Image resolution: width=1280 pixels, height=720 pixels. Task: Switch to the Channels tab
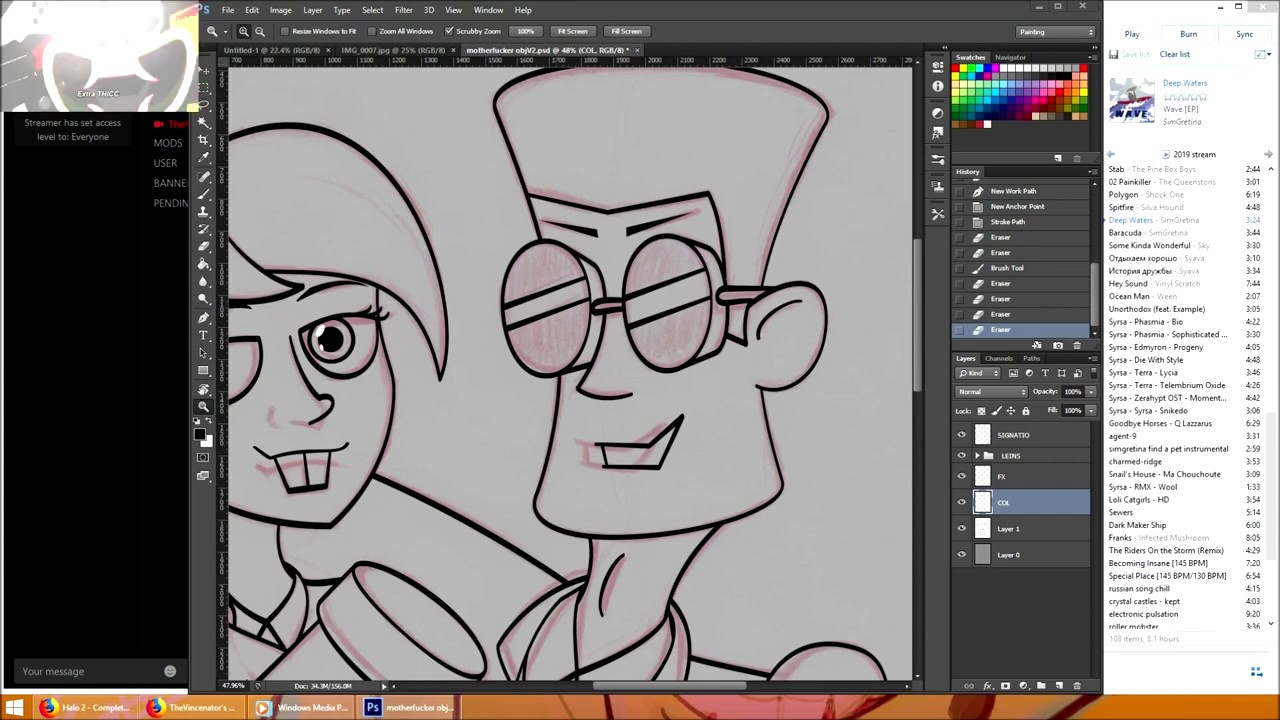click(x=998, y=358)
